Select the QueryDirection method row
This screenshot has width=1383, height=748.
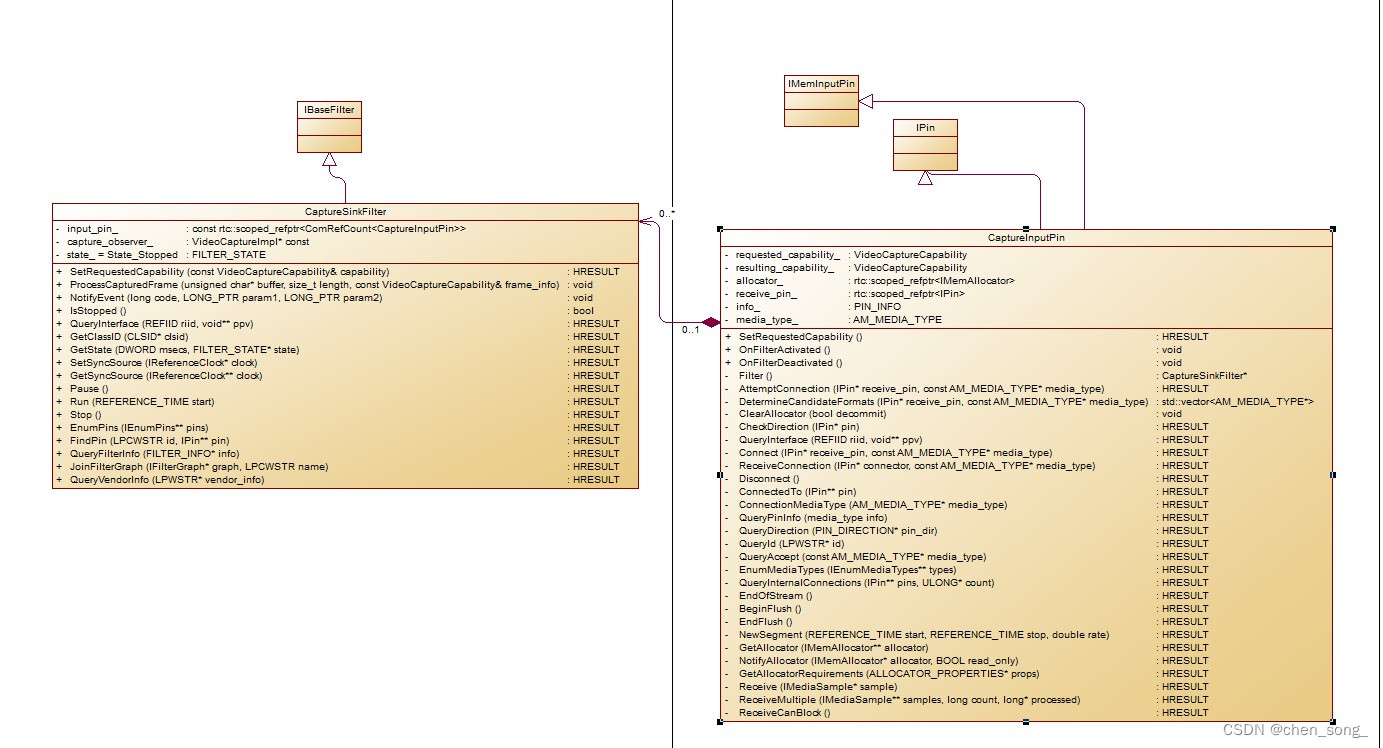pyautogui.click(x=1026, y=531)
